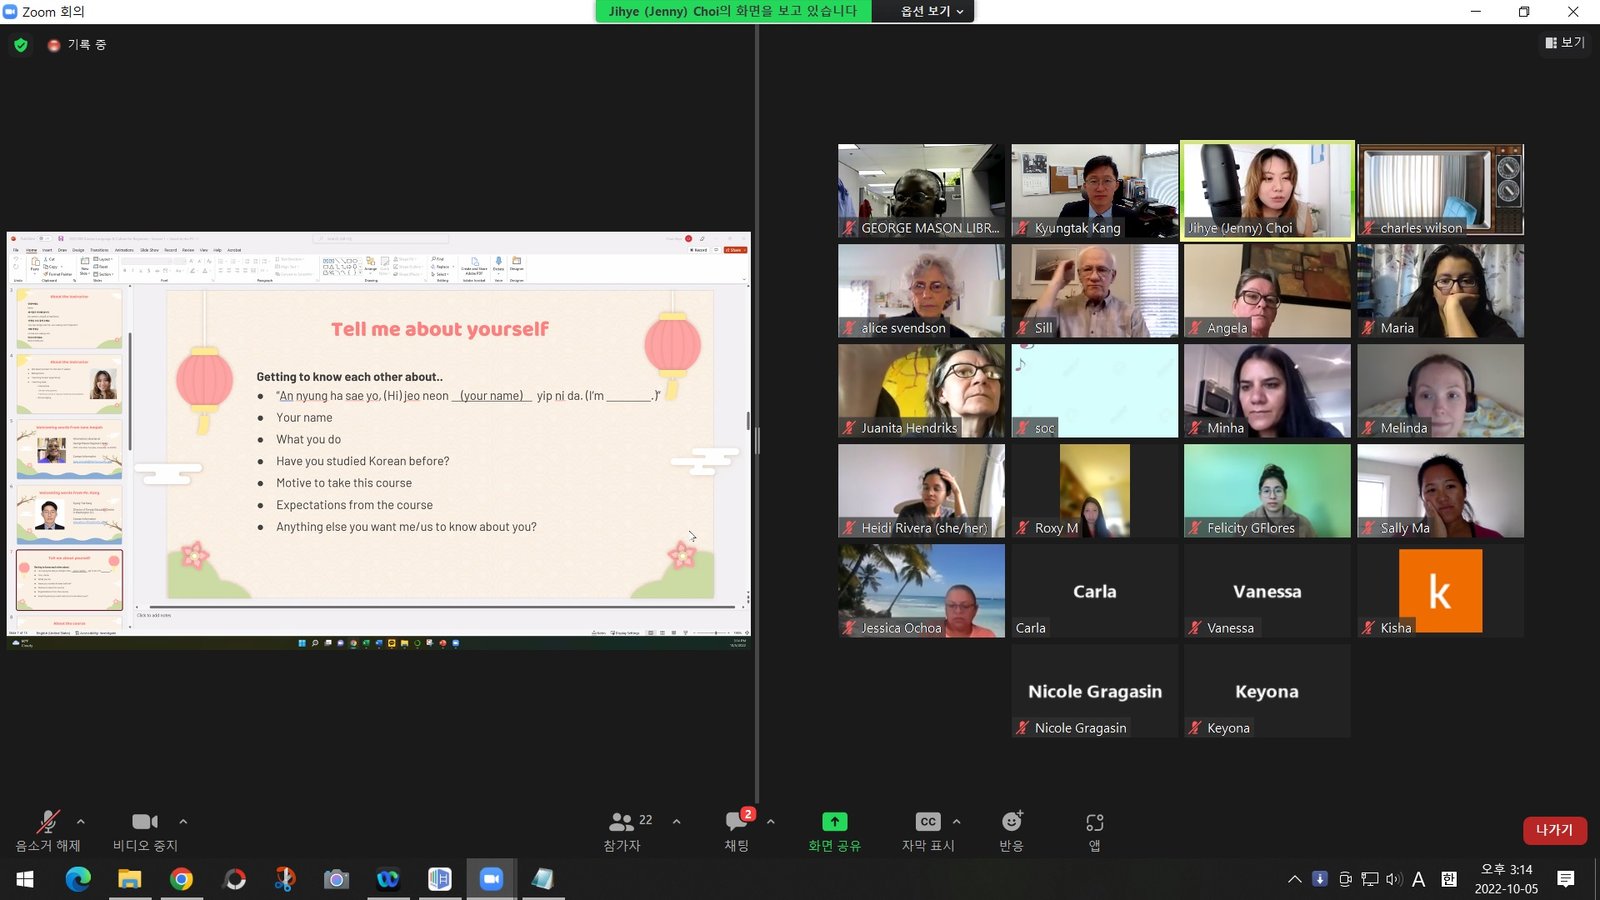The image size is (1600, 900).
Task: Click the green encryption shield icon
Action: (x=21, y=45)
